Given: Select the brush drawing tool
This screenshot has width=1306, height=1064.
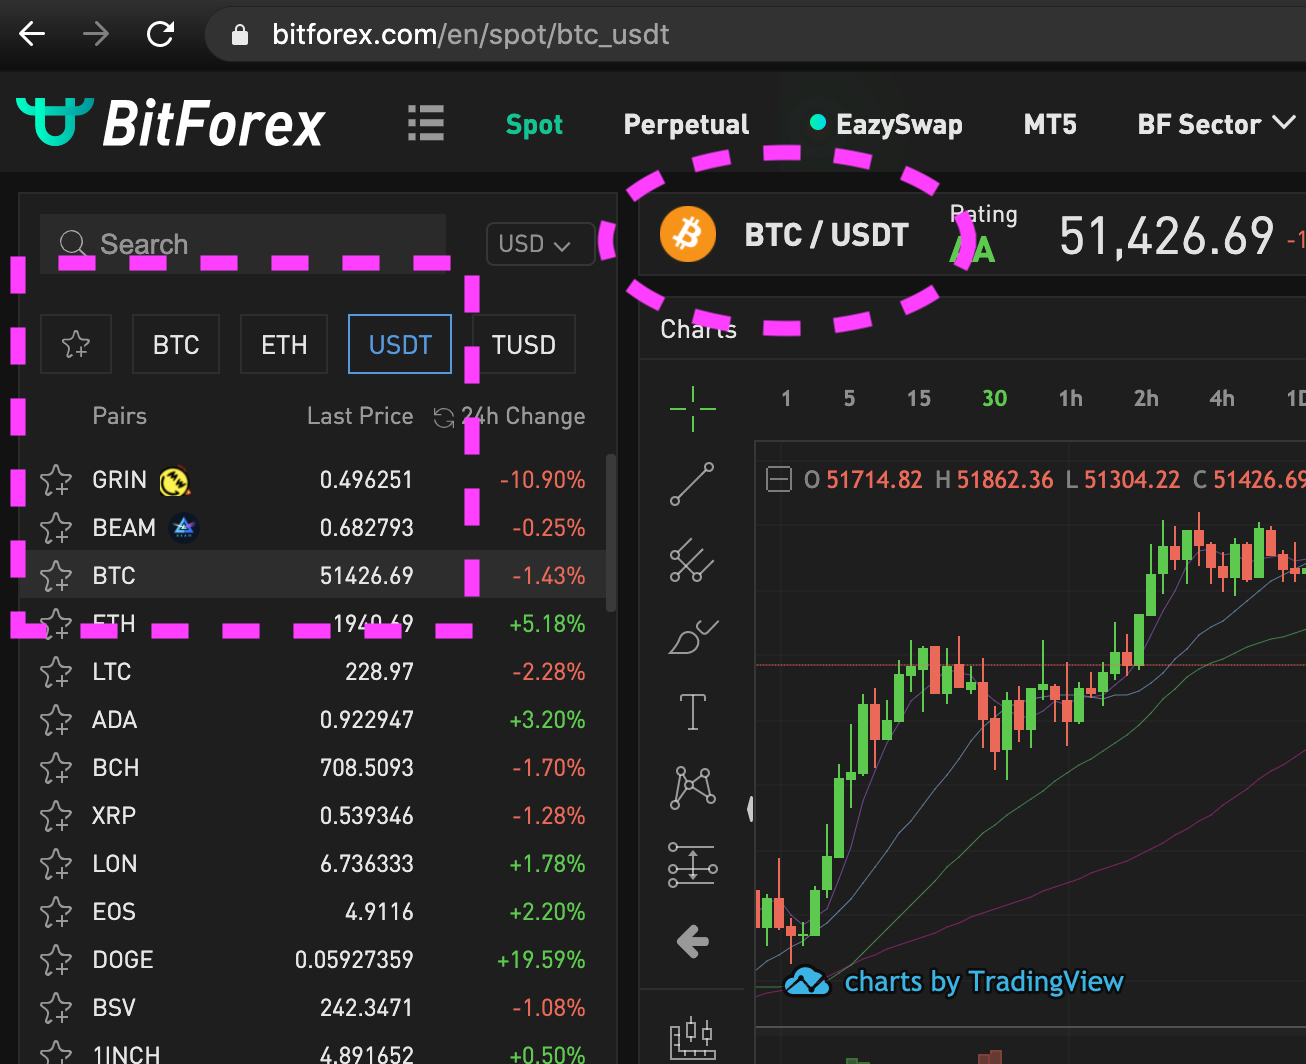Looking at the screenshot, I should (x=692, y=636).
